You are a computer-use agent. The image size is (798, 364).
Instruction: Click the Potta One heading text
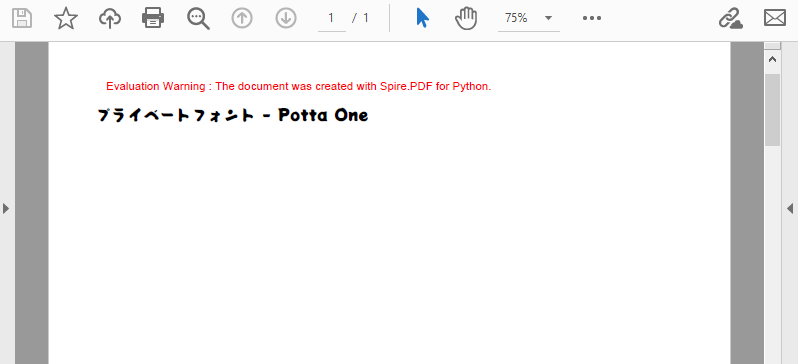coord(233,116)
